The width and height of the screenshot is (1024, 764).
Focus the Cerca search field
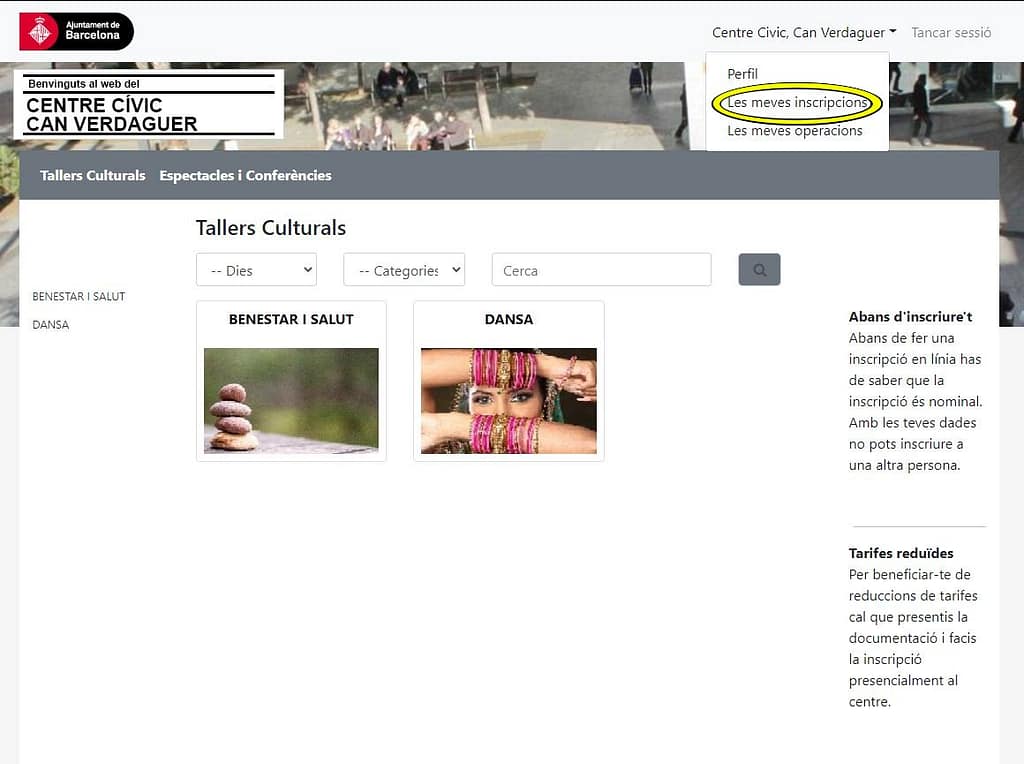(x=601, y=270)
